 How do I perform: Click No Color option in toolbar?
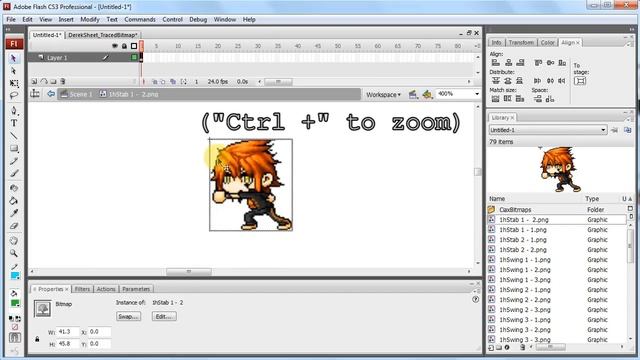tap(15, 327)
